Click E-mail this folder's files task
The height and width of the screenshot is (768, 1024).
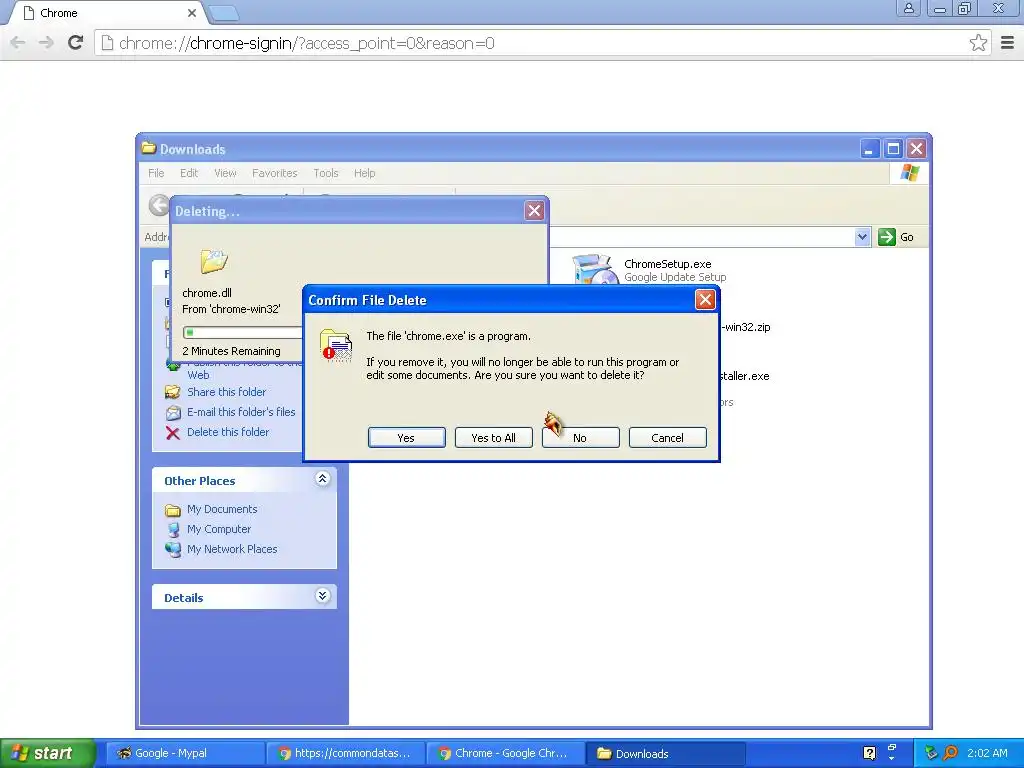click(241, 412)
